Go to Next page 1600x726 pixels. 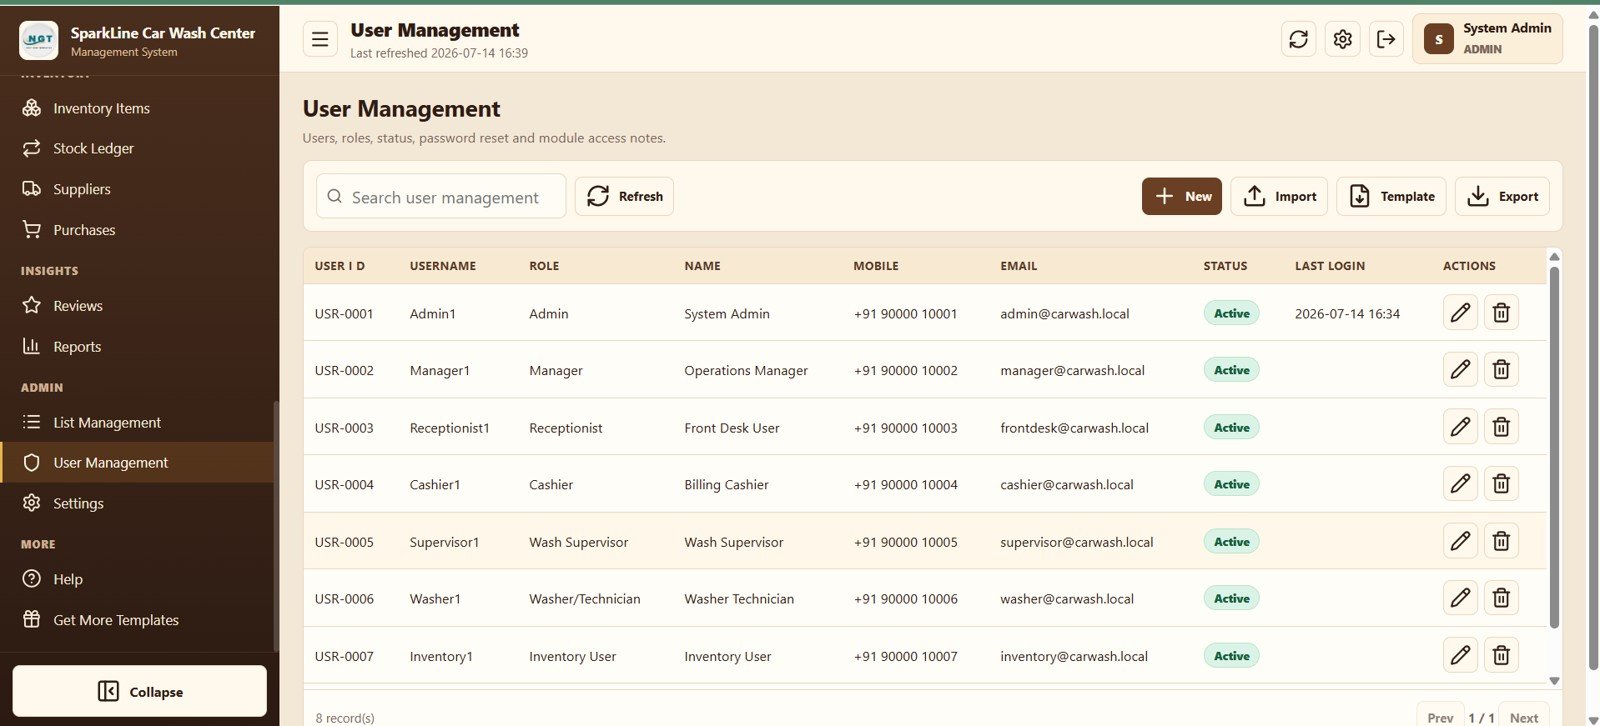click(x=1524, y=716)
